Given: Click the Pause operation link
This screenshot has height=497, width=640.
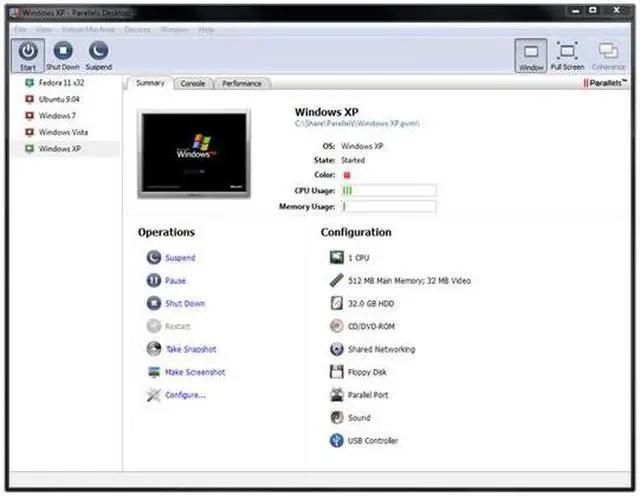Looking at the screenshot, I should (176, 281).
